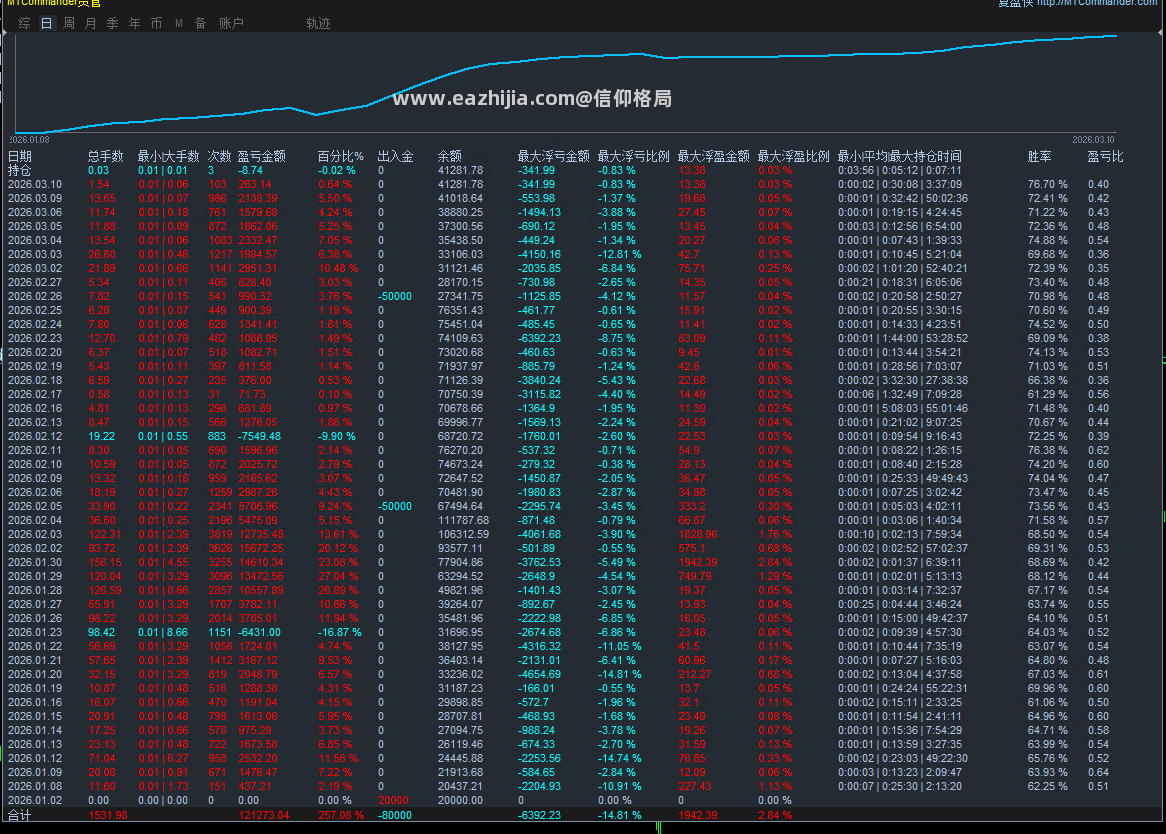
Task: Click the right panel collapse arrow
Action: click(x=1162, y=32)
